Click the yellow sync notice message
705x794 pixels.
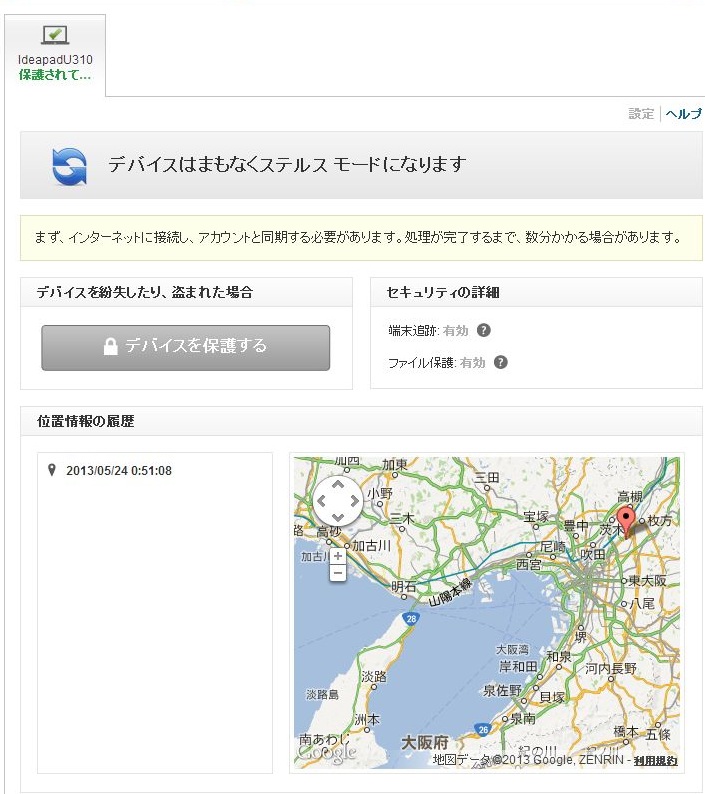(x=361, y=238)
